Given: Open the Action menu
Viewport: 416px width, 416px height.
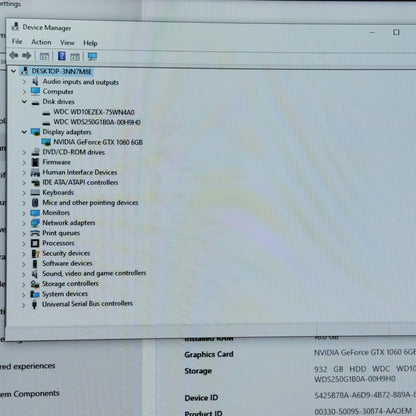Looking at the screenshot, I should click(41, 42).
